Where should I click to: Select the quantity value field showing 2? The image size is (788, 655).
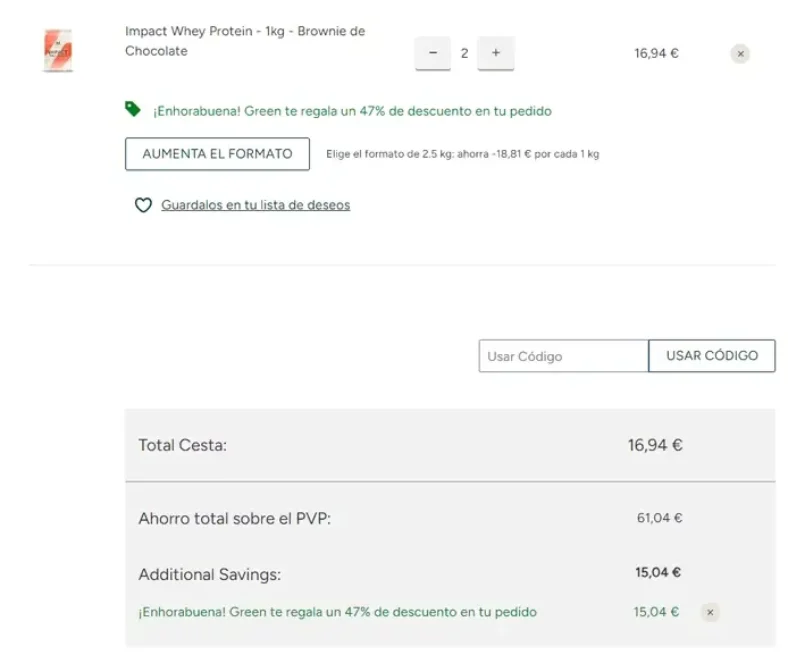(x=464, y=53)
